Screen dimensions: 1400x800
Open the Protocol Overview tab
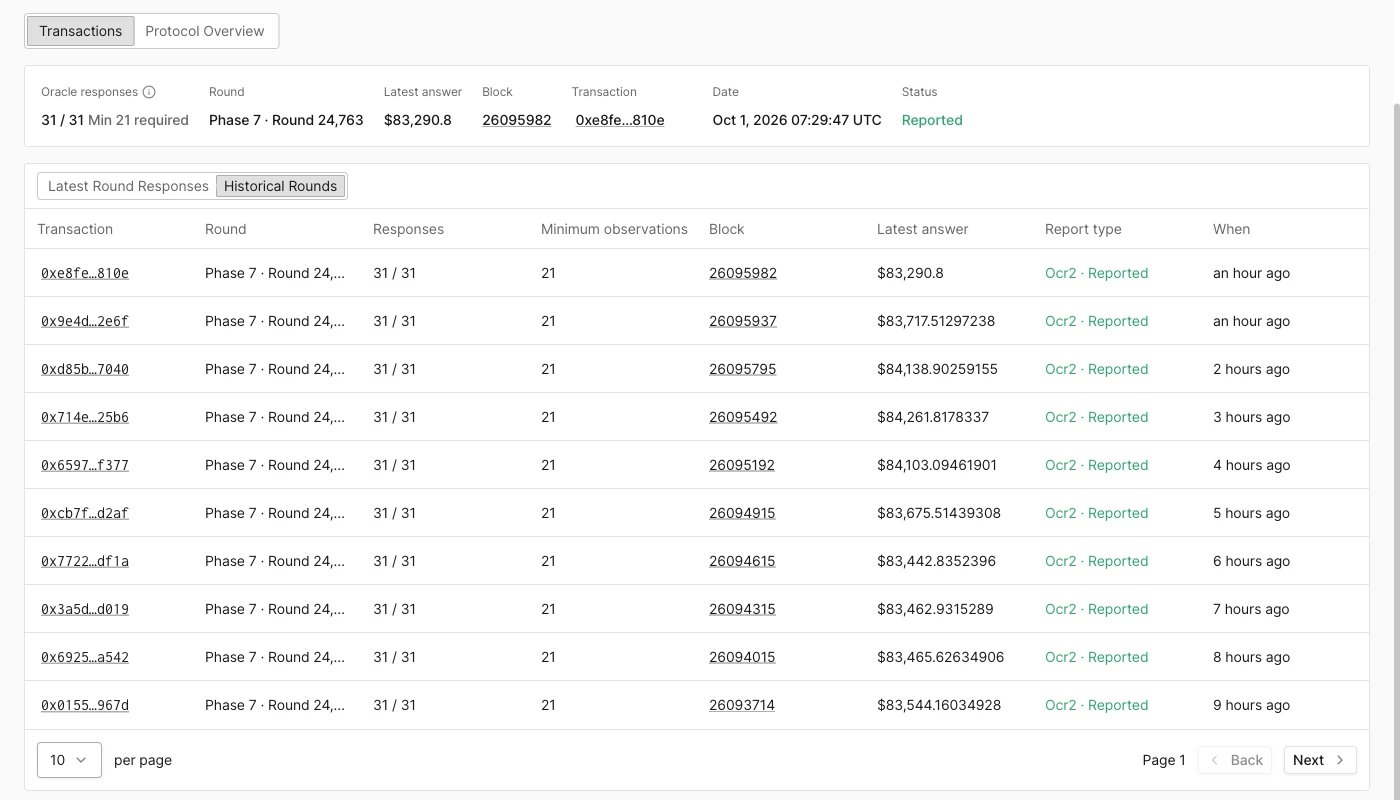click(205, 31)
